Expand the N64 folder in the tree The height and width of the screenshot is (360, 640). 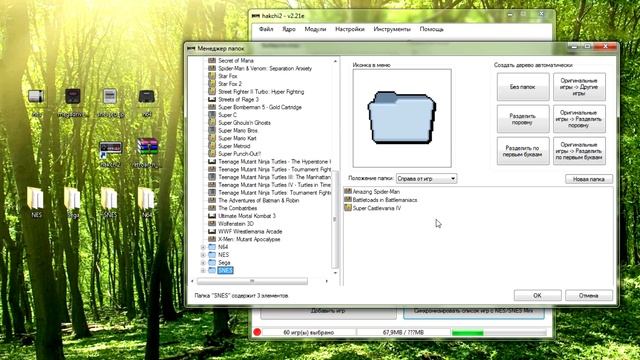(x=203, y=247)
